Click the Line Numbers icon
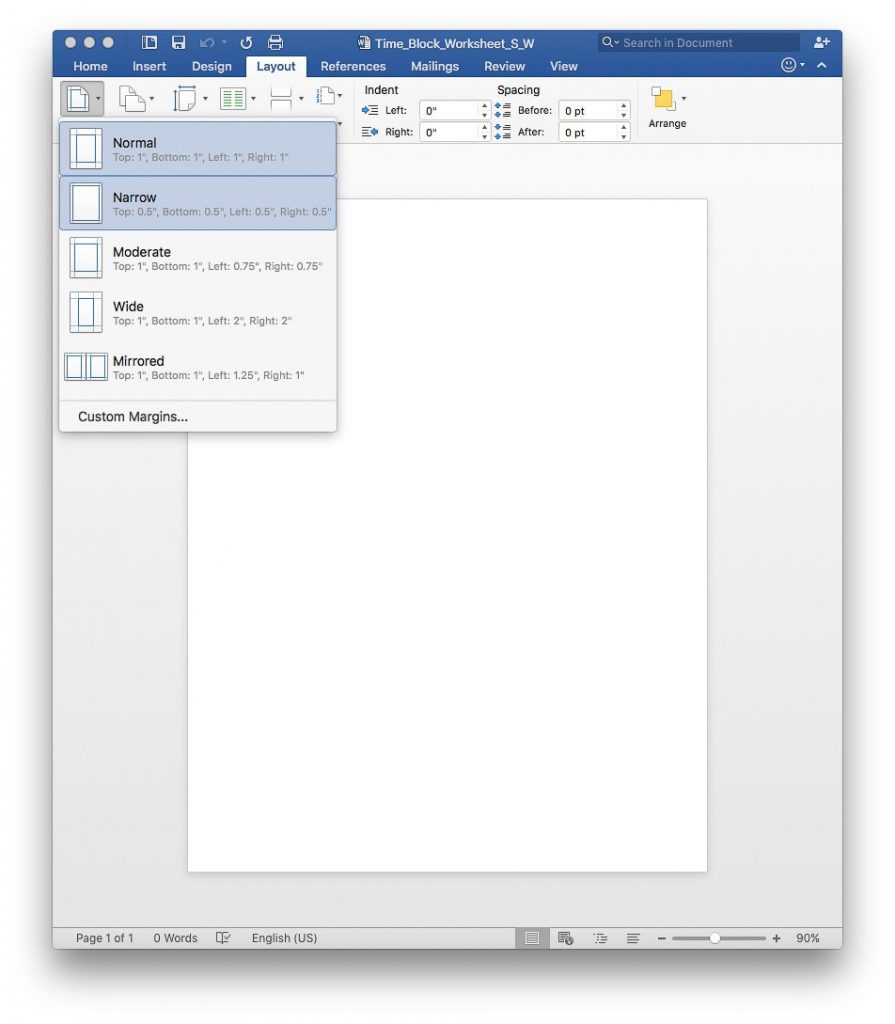The image size is (895, 1024). [326, 97]
